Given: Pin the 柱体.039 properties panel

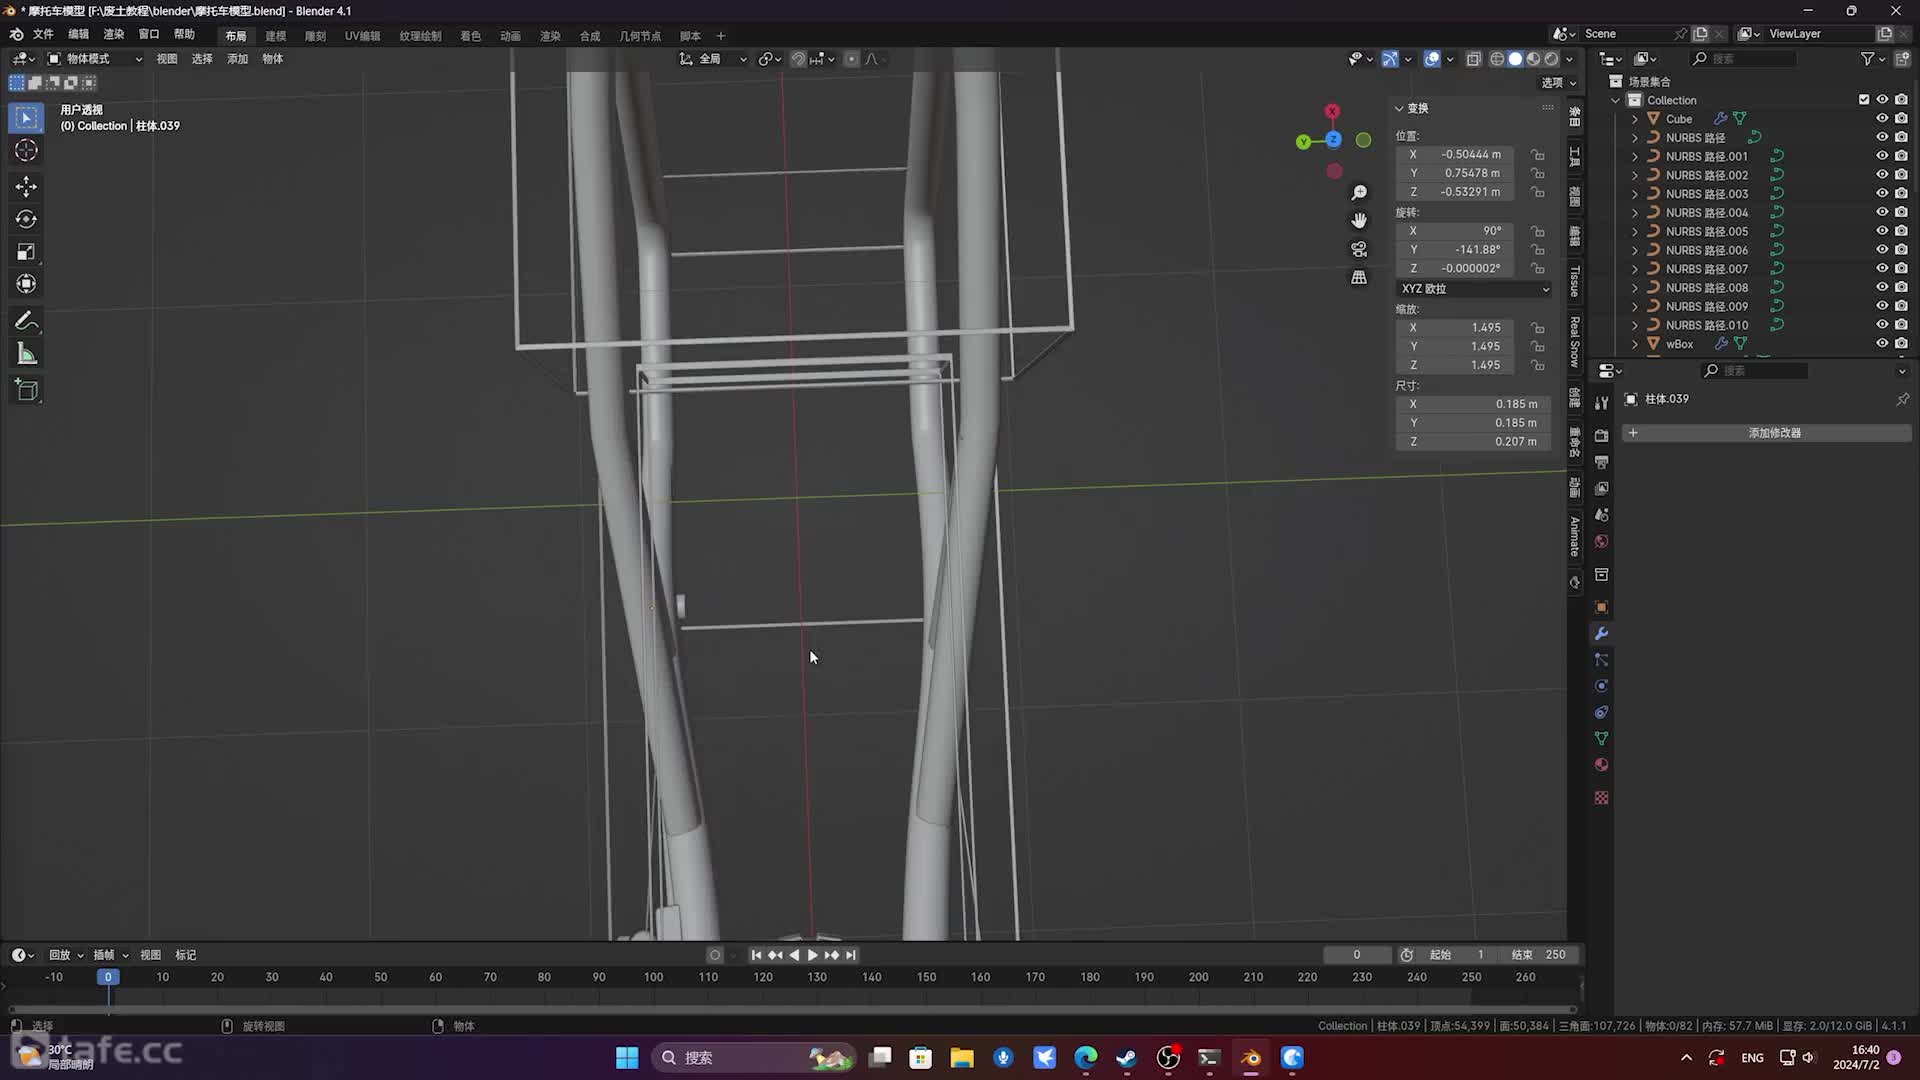Looking at the screenshot, I should [x=1902, y=399].
